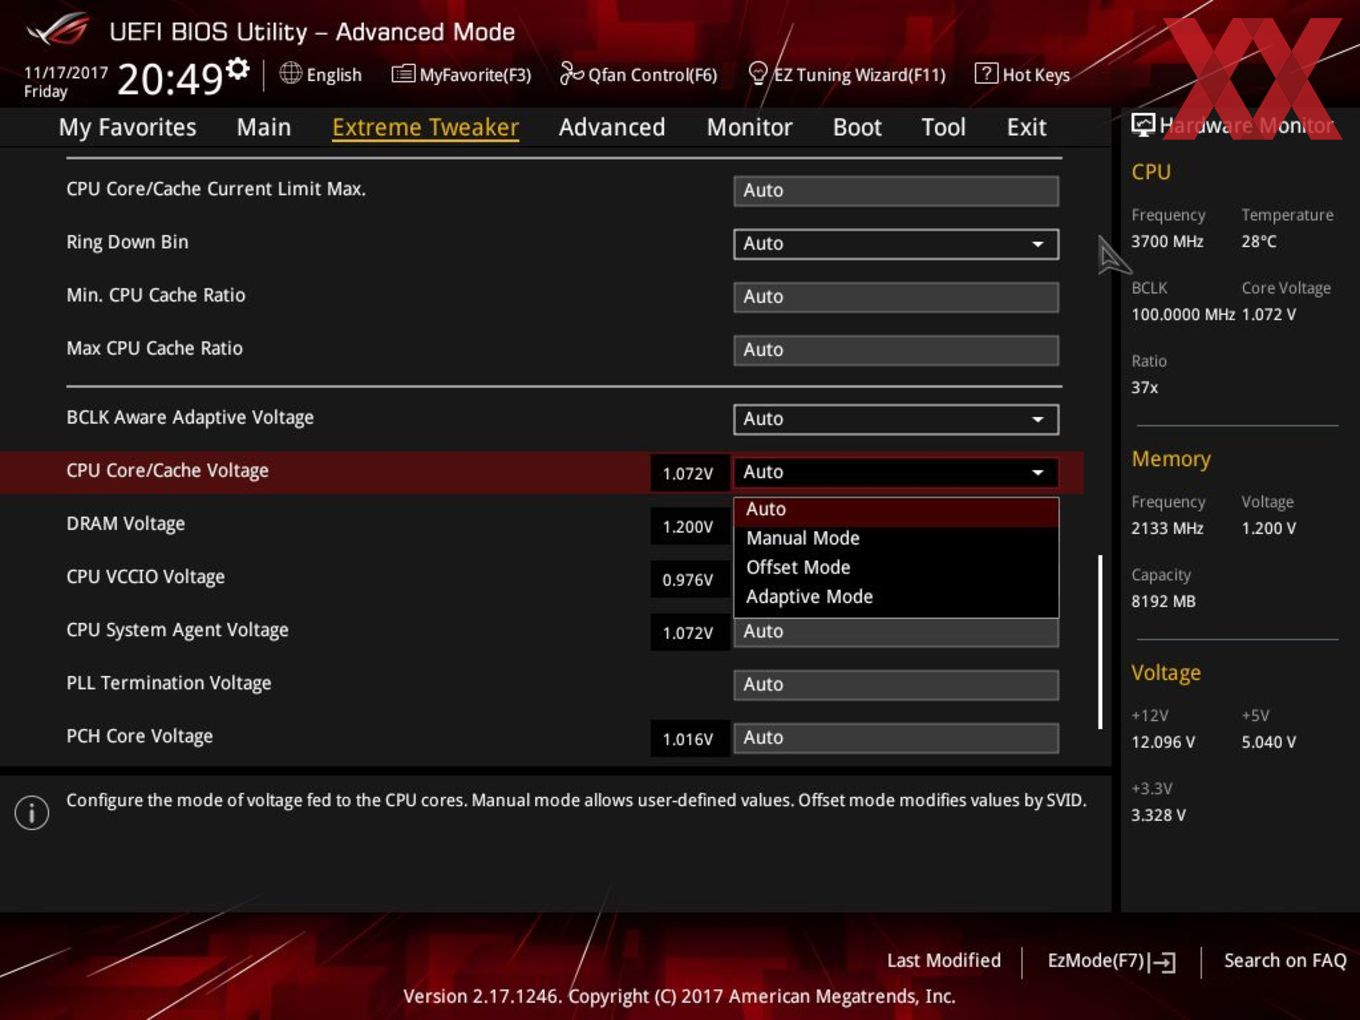Open date/time settings gear icon

(x=237, y=68)
